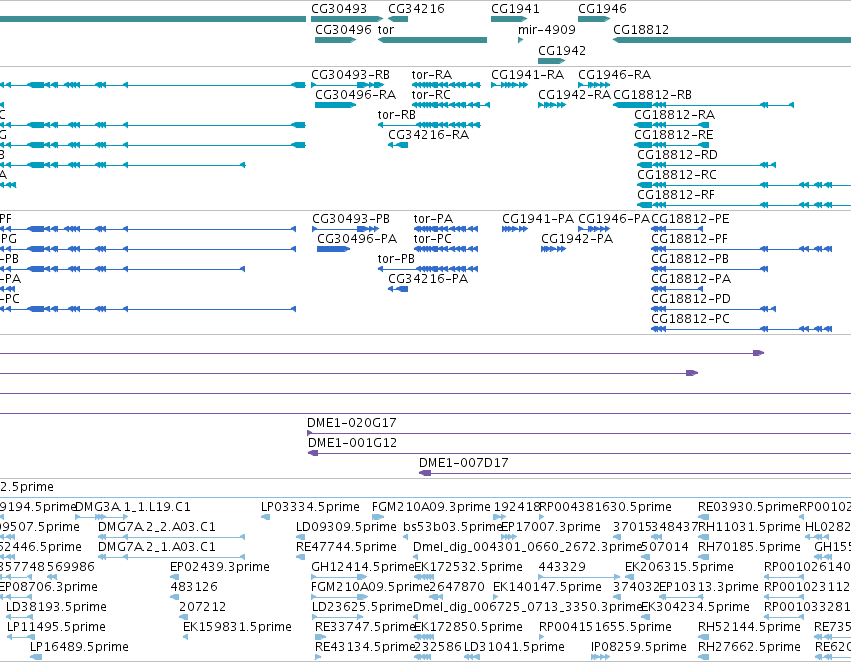Select the CG1941-PA protein
The height and width of the screenshot is (662, 851).
point(515,229)
